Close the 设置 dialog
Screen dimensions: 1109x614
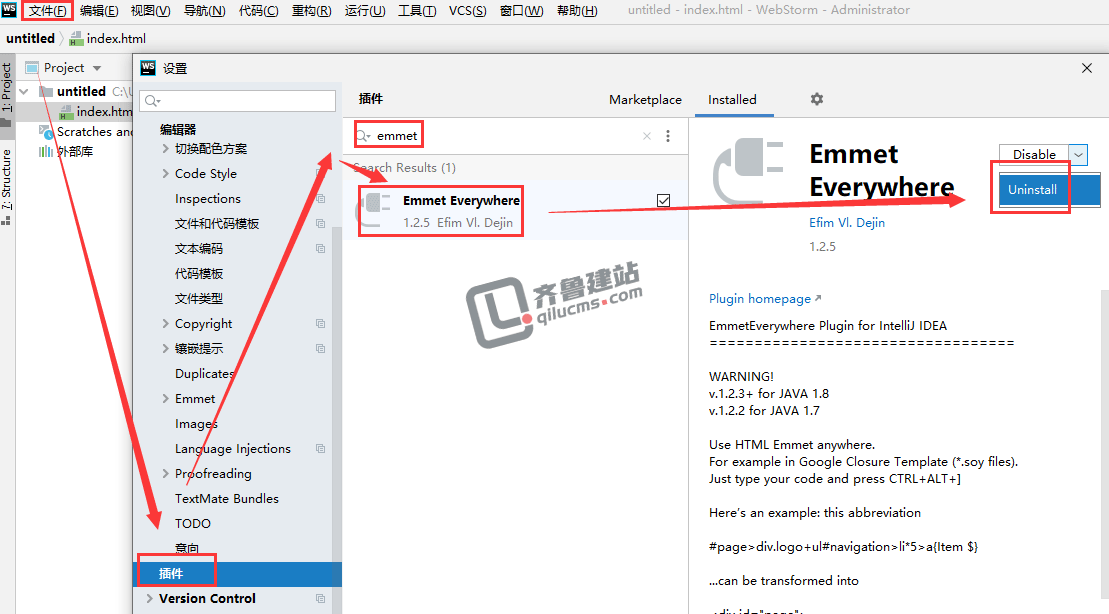(x=1087, y=68)
